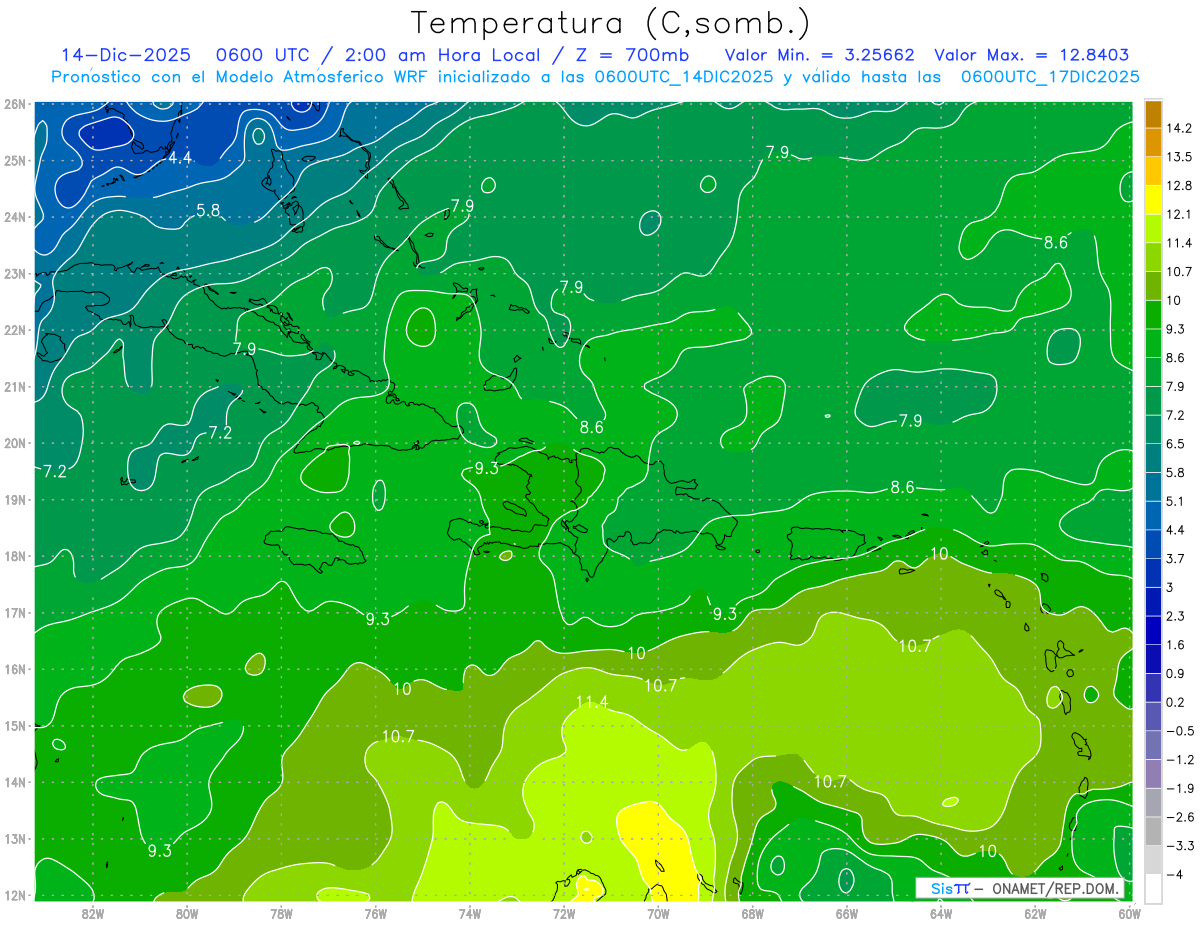The width and height of the screenshot is (1200, 927).
Task: Click the "66W" longitude axis label
Action: coord(846,913)
